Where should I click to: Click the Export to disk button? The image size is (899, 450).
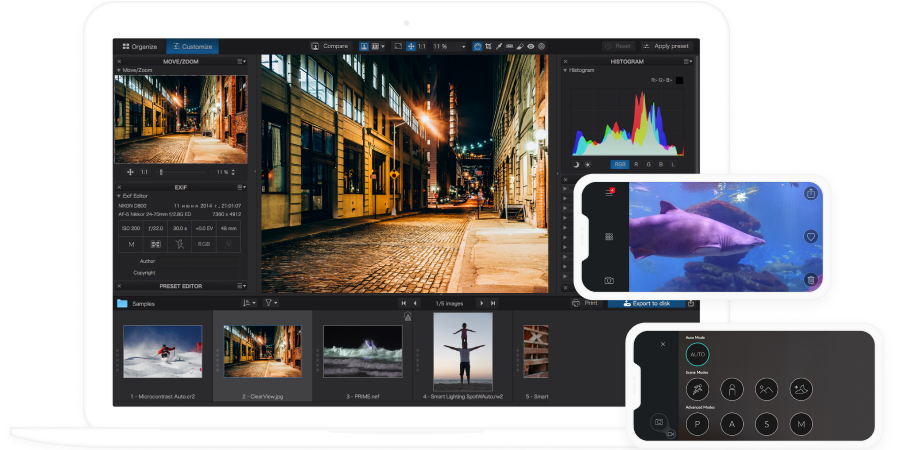pyautogui.click(x=646, y=303)
